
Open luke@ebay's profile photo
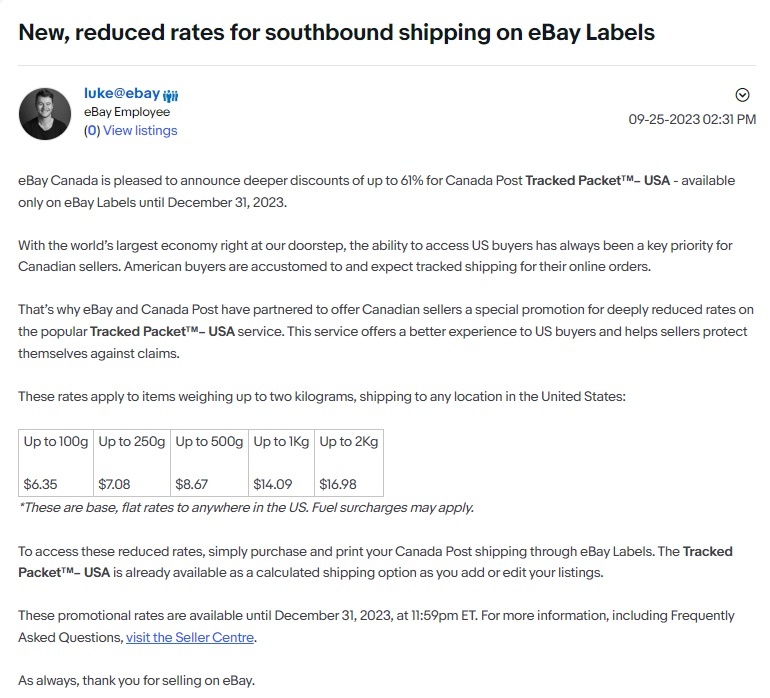click(x=45, y=114)
